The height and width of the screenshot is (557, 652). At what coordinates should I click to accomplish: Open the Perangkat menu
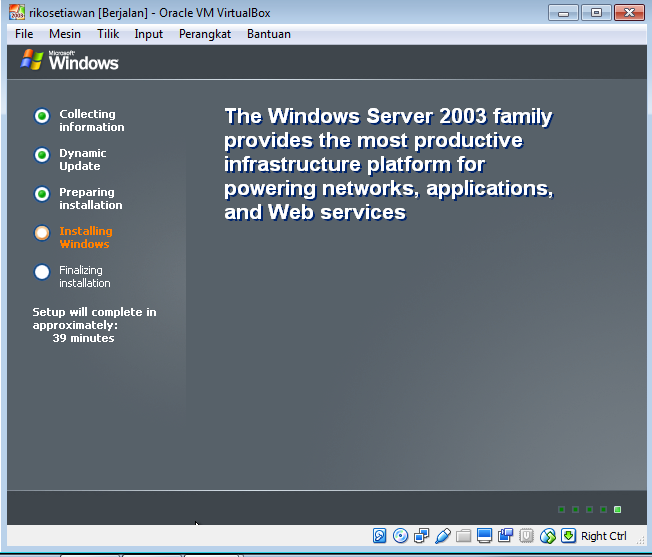(205, 34)
